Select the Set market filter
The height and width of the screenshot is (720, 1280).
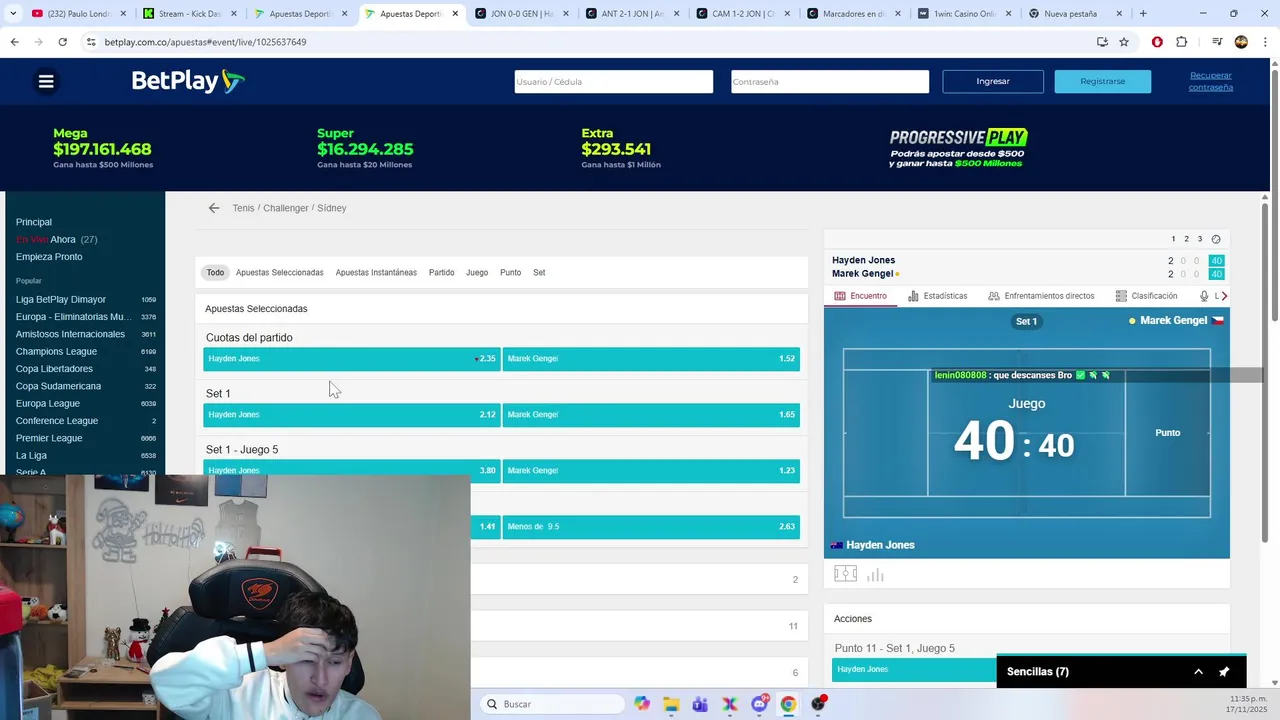pyautogui.click(x=539, y=272)
